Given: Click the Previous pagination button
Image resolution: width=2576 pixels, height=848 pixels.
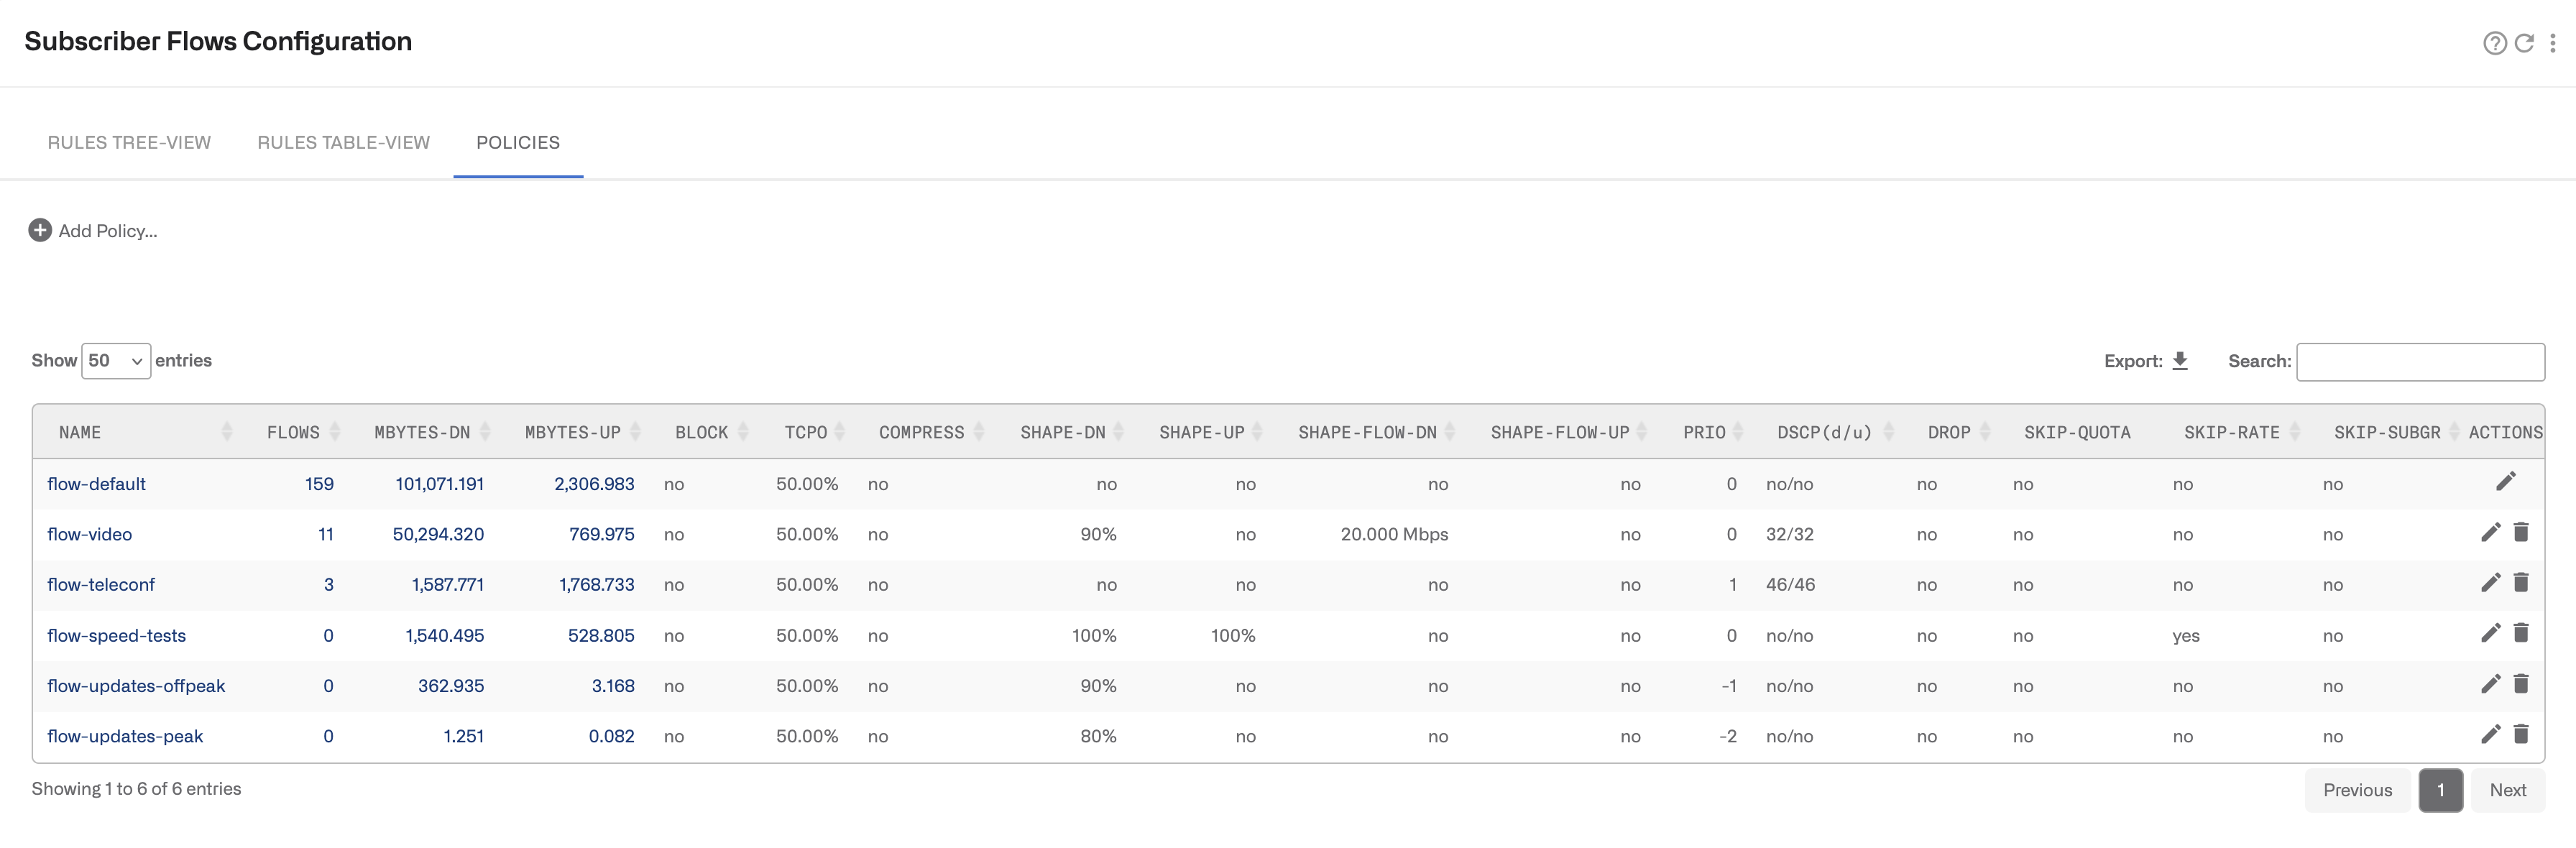Looking at the screenshot, I should pos(2357,790).
